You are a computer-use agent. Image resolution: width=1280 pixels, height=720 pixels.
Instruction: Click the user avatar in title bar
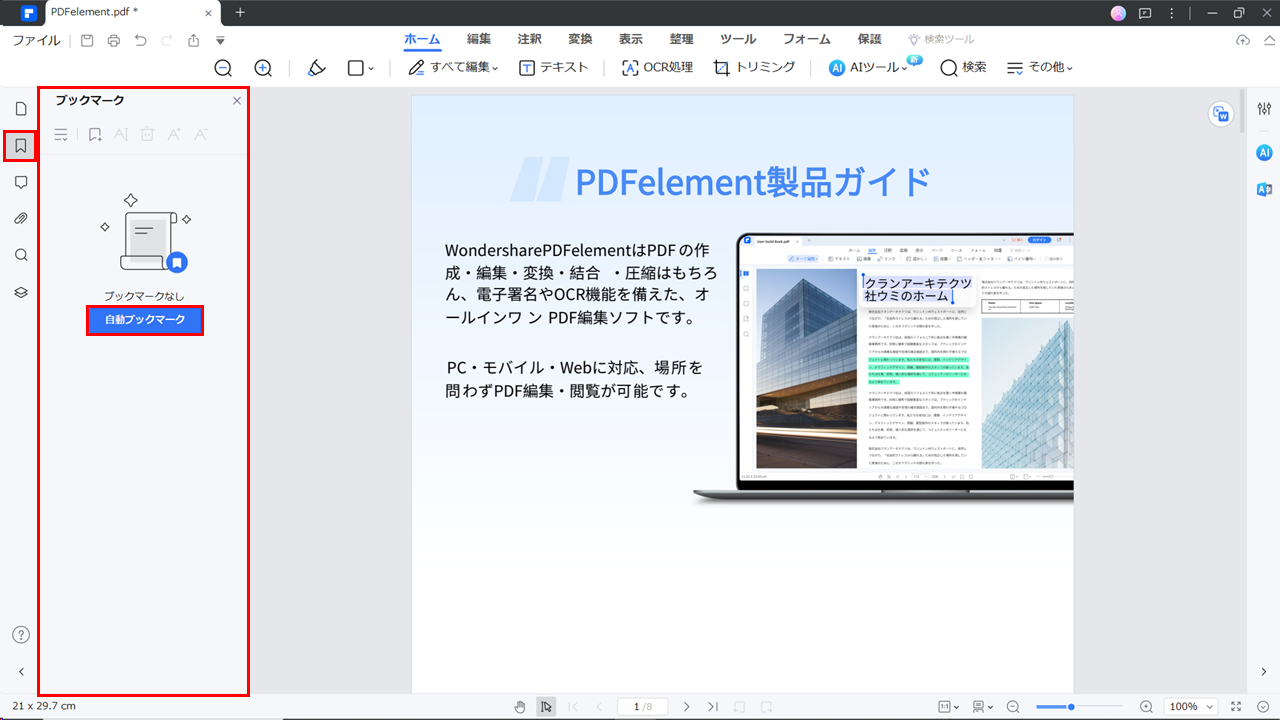click(x=1118, y=13)
